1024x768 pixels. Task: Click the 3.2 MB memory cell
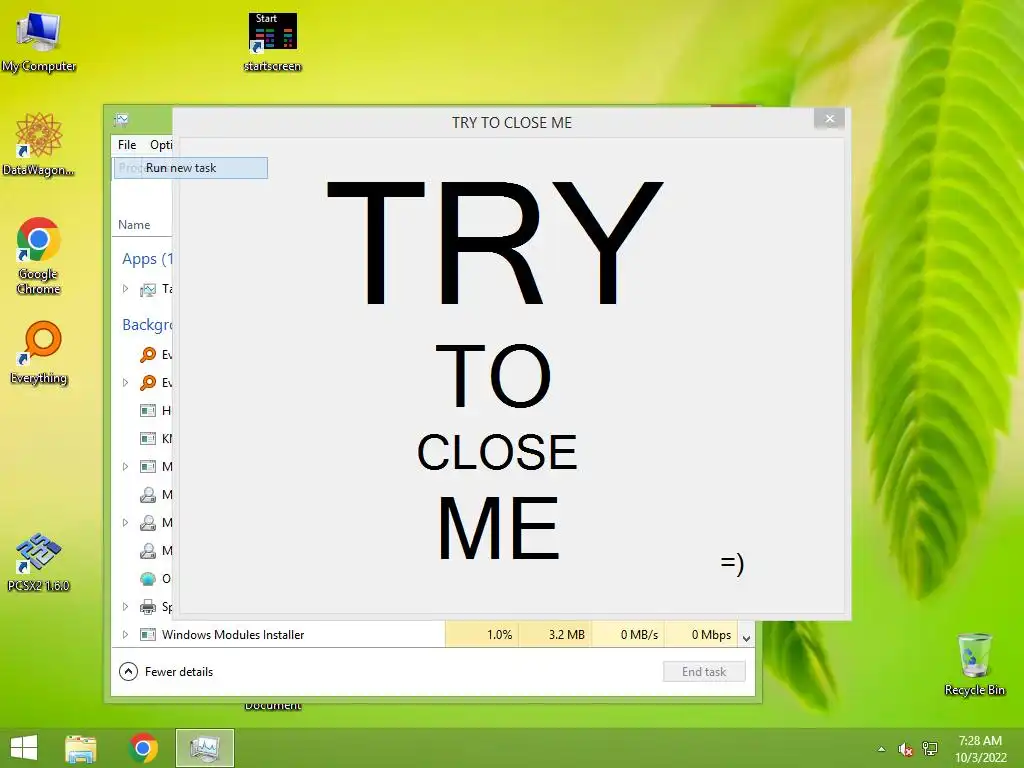click(x=555, y=634)
